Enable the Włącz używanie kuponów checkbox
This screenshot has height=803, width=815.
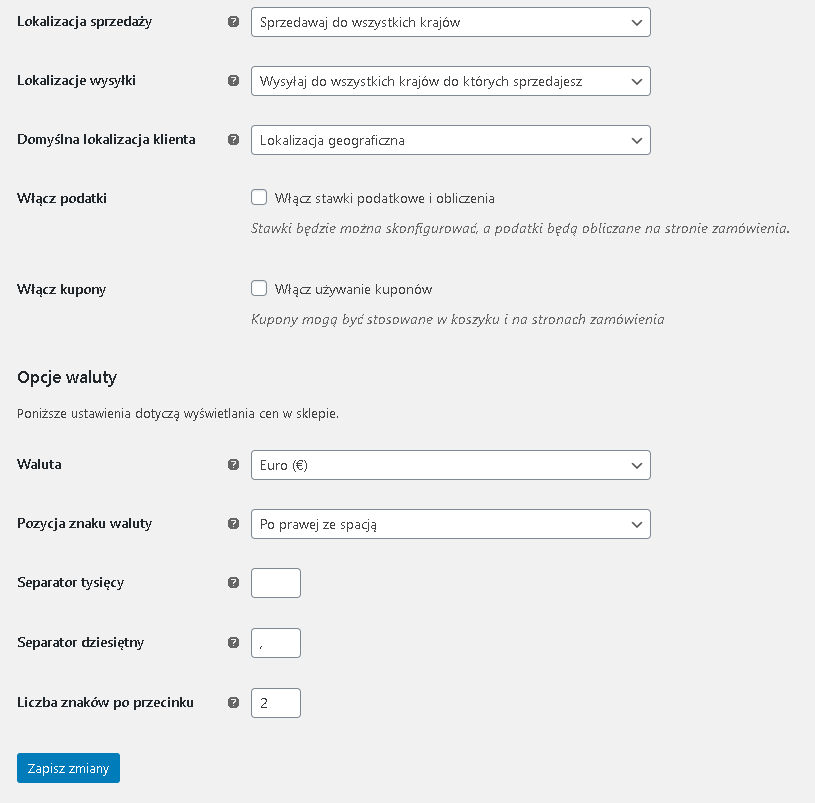tap(259, 288)
